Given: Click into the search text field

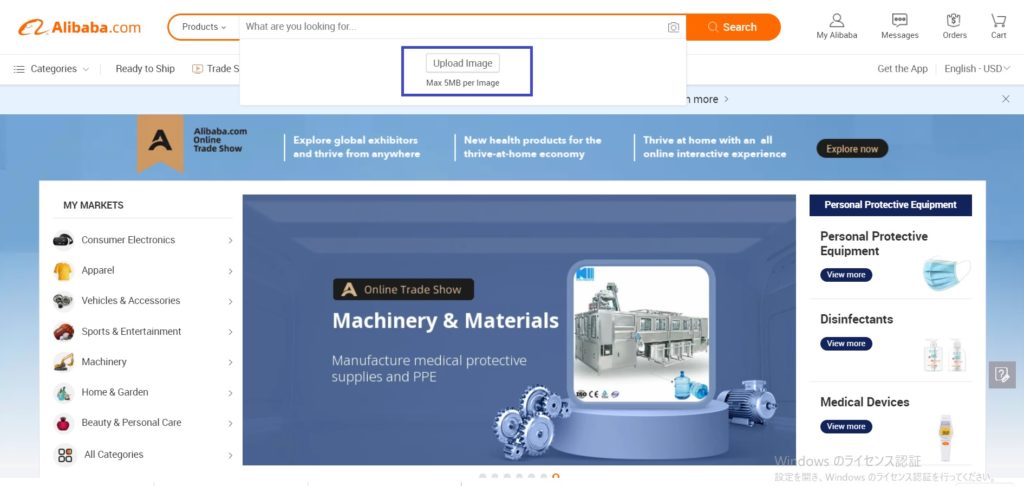Looking at the screenshot, I should click(454, 27).
